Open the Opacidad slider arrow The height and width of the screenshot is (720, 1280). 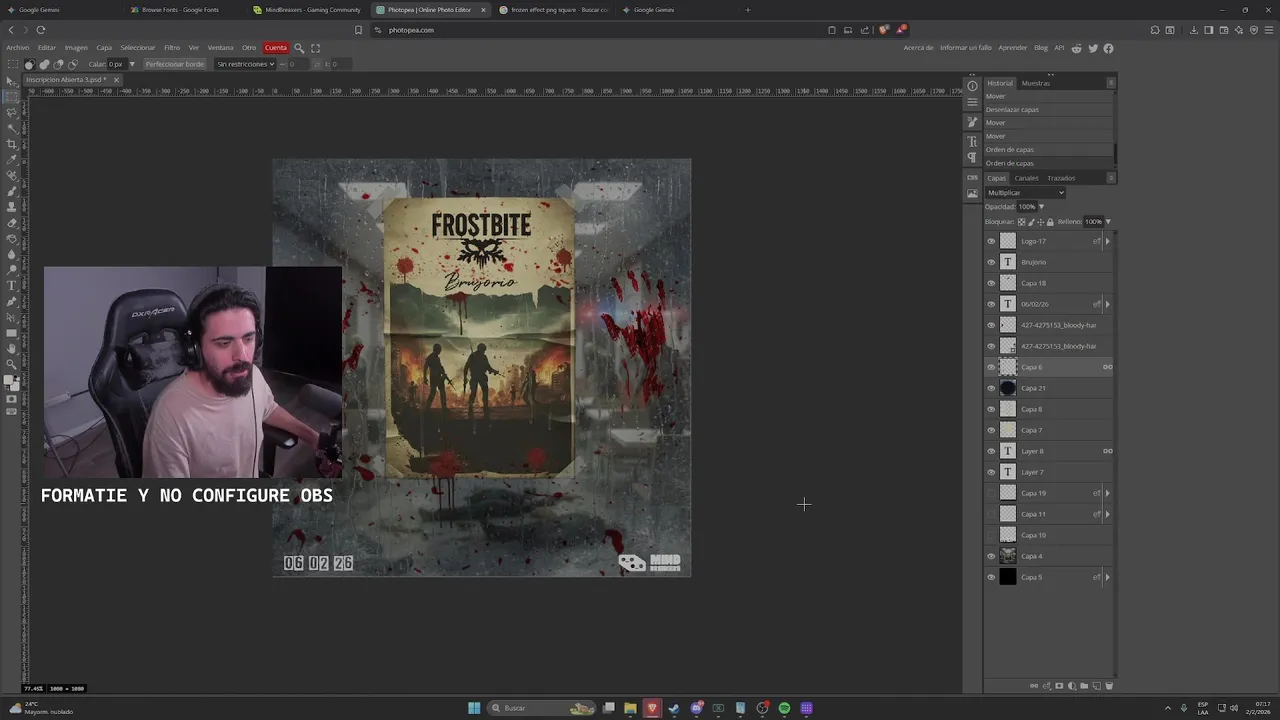click(1041, 207)
